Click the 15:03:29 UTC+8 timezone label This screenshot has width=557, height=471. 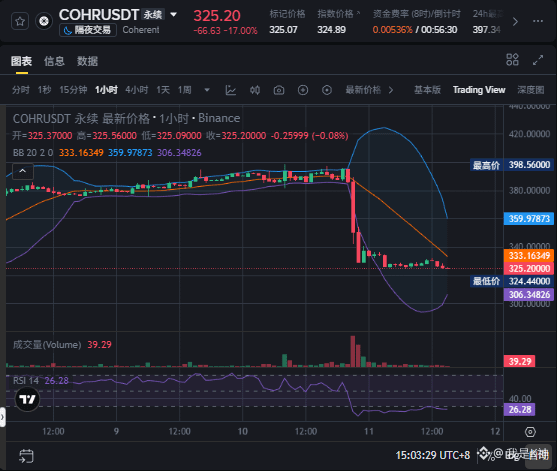(x=433, y=455)
